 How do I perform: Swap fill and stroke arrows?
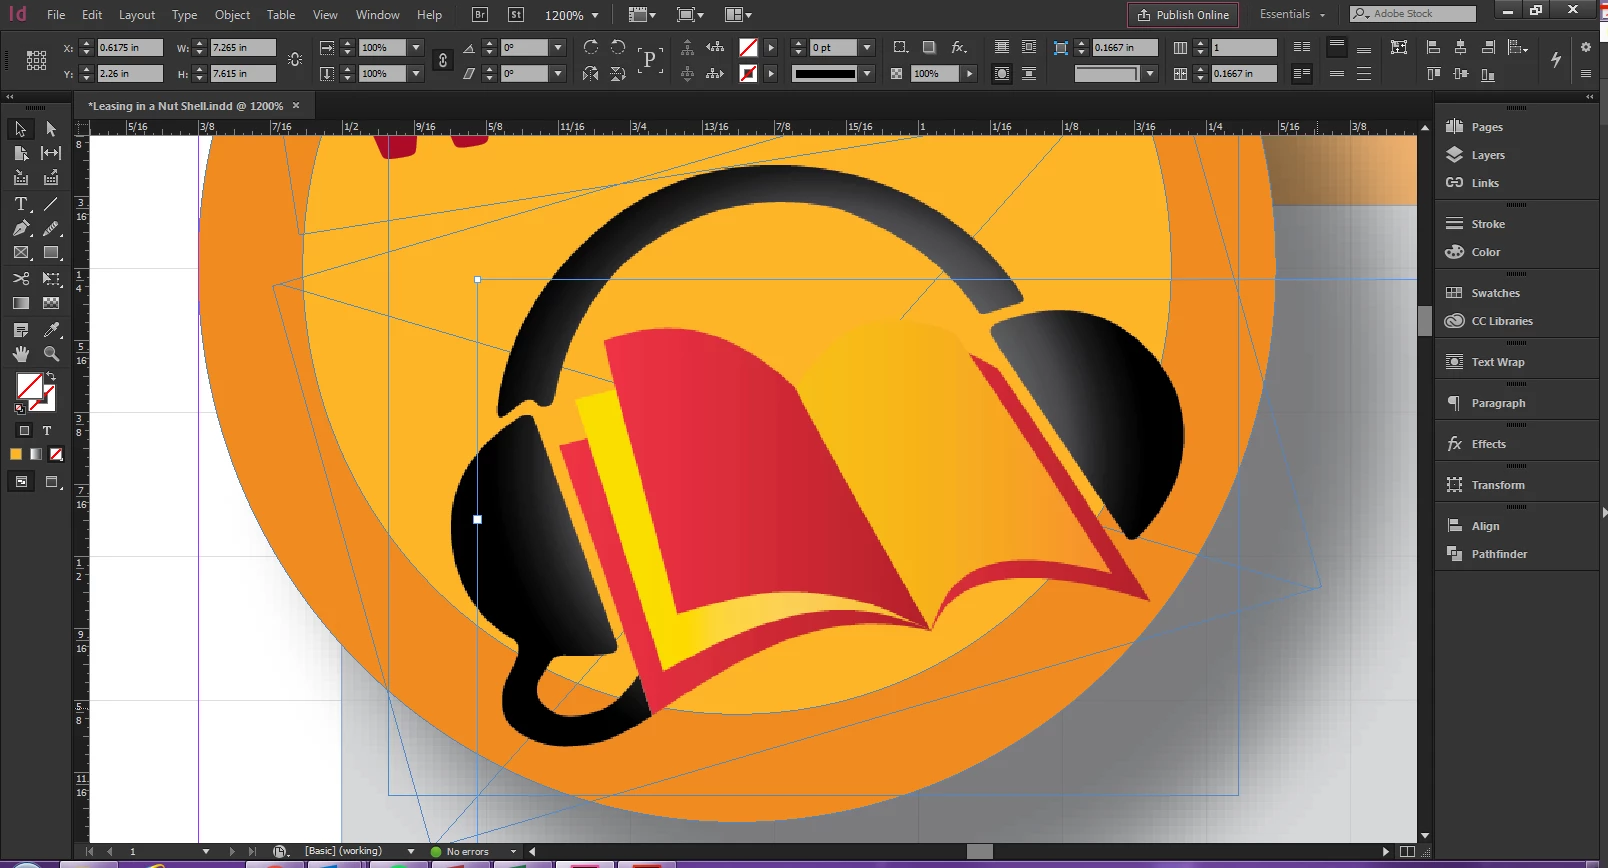pos(50,377)
